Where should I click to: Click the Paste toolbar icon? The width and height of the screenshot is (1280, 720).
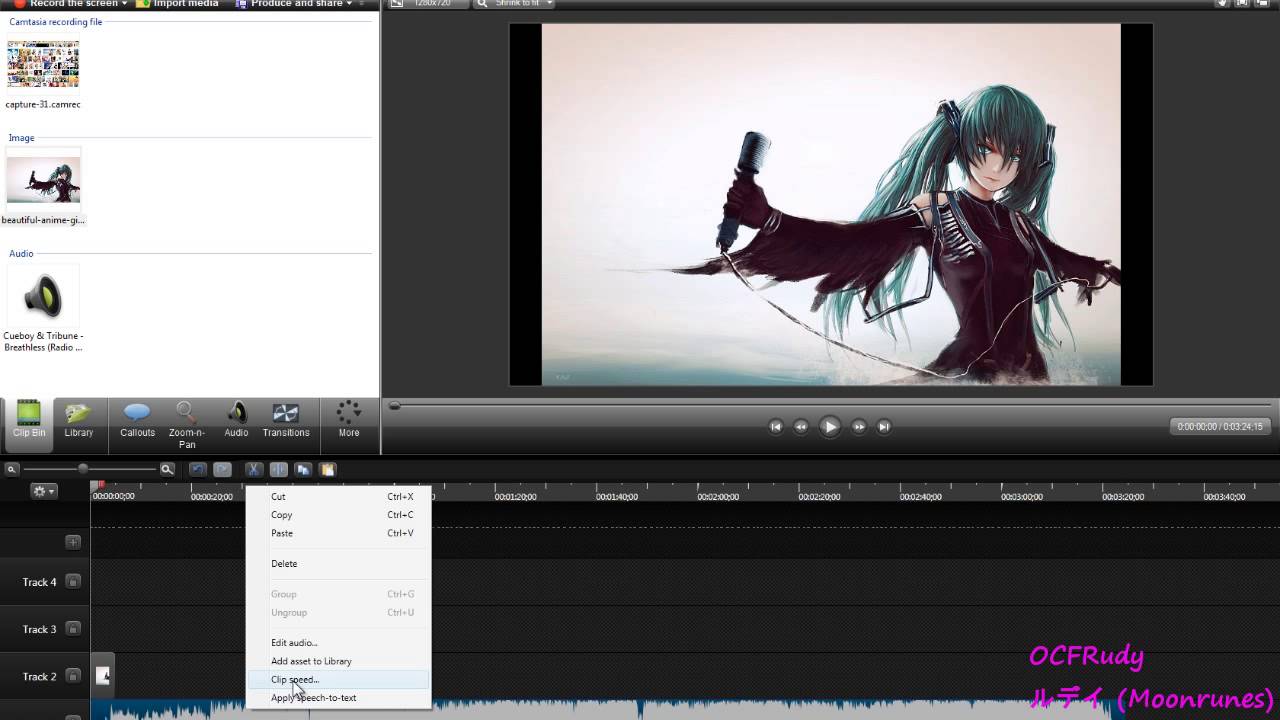point(327,469)
